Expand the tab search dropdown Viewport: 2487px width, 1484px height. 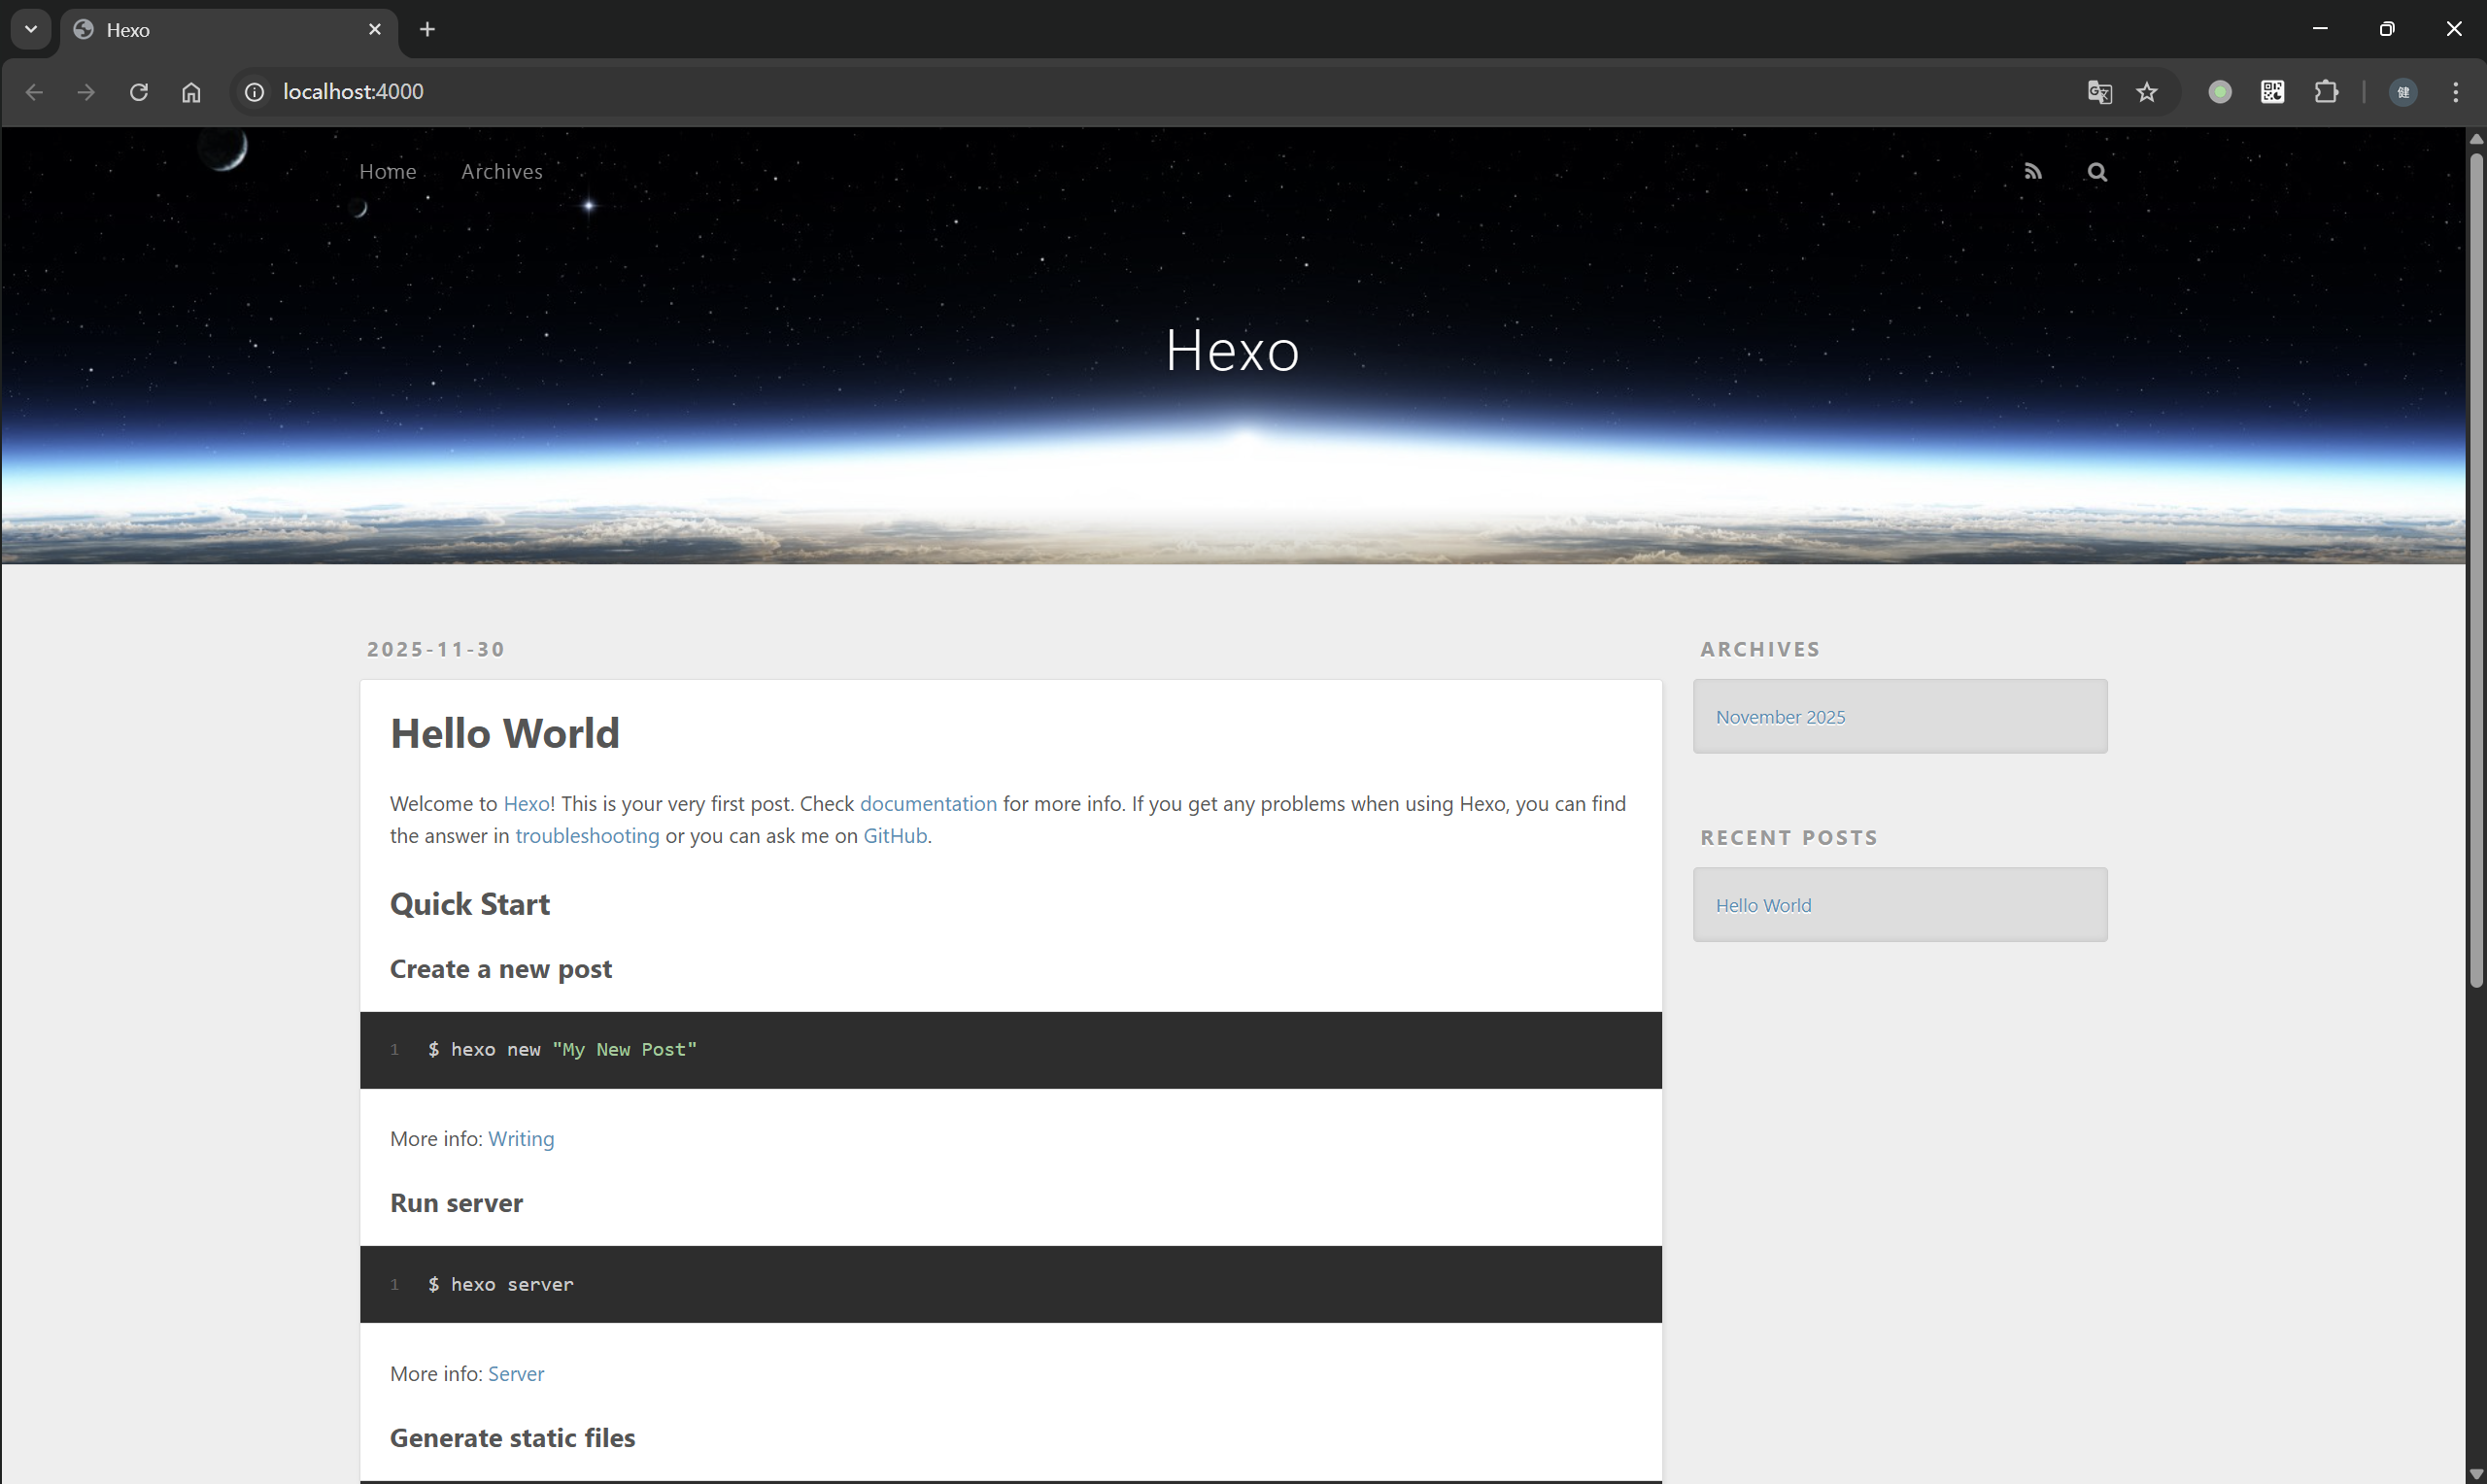click(31, 29)
